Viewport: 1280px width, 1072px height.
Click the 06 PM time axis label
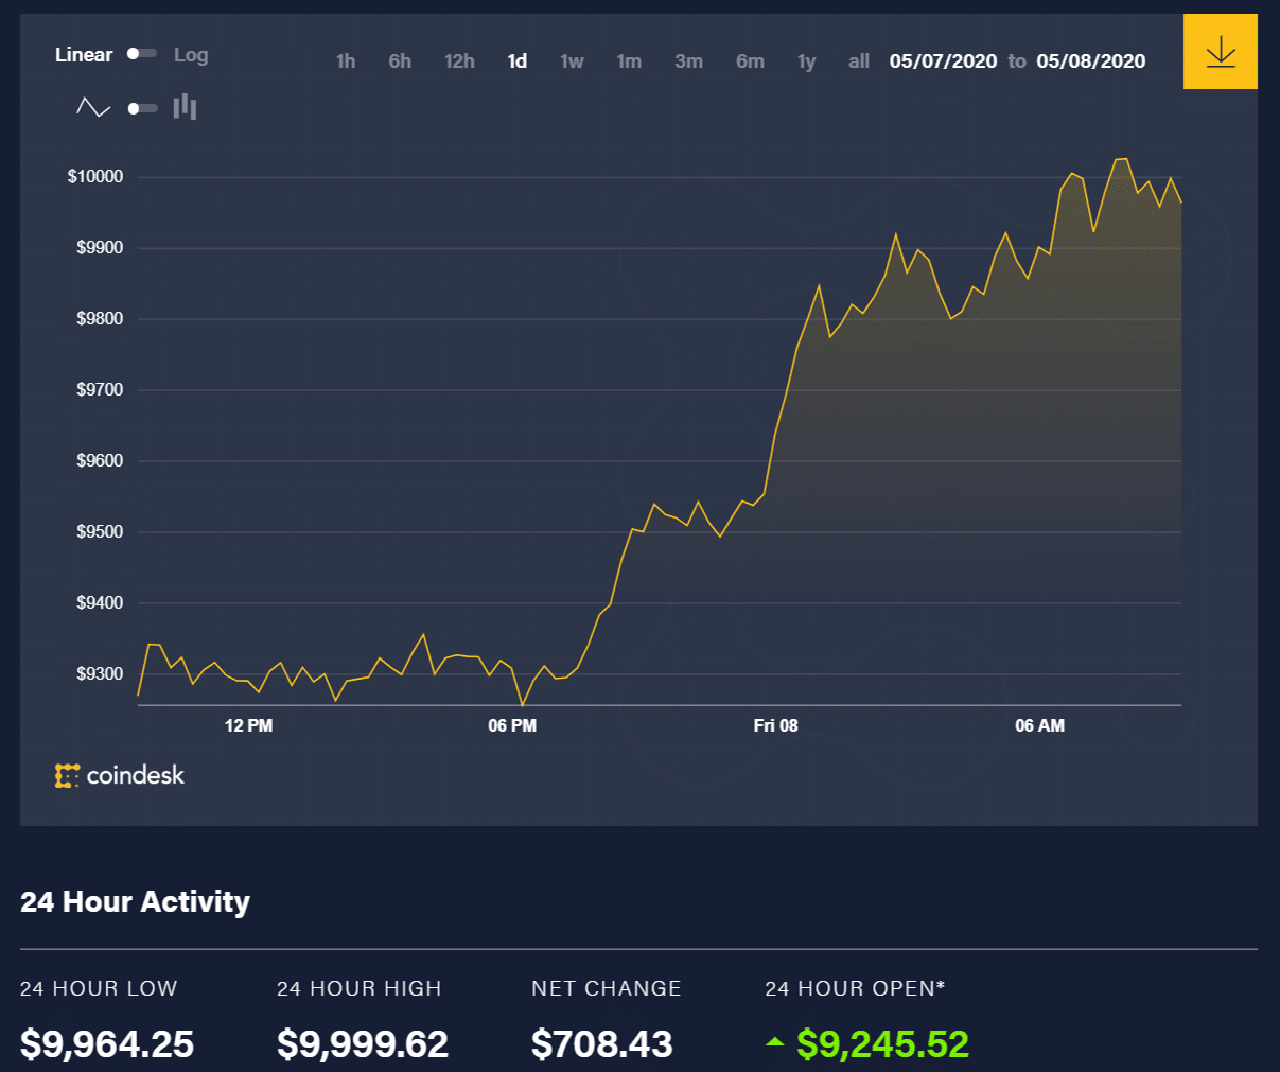coord(512,725)
